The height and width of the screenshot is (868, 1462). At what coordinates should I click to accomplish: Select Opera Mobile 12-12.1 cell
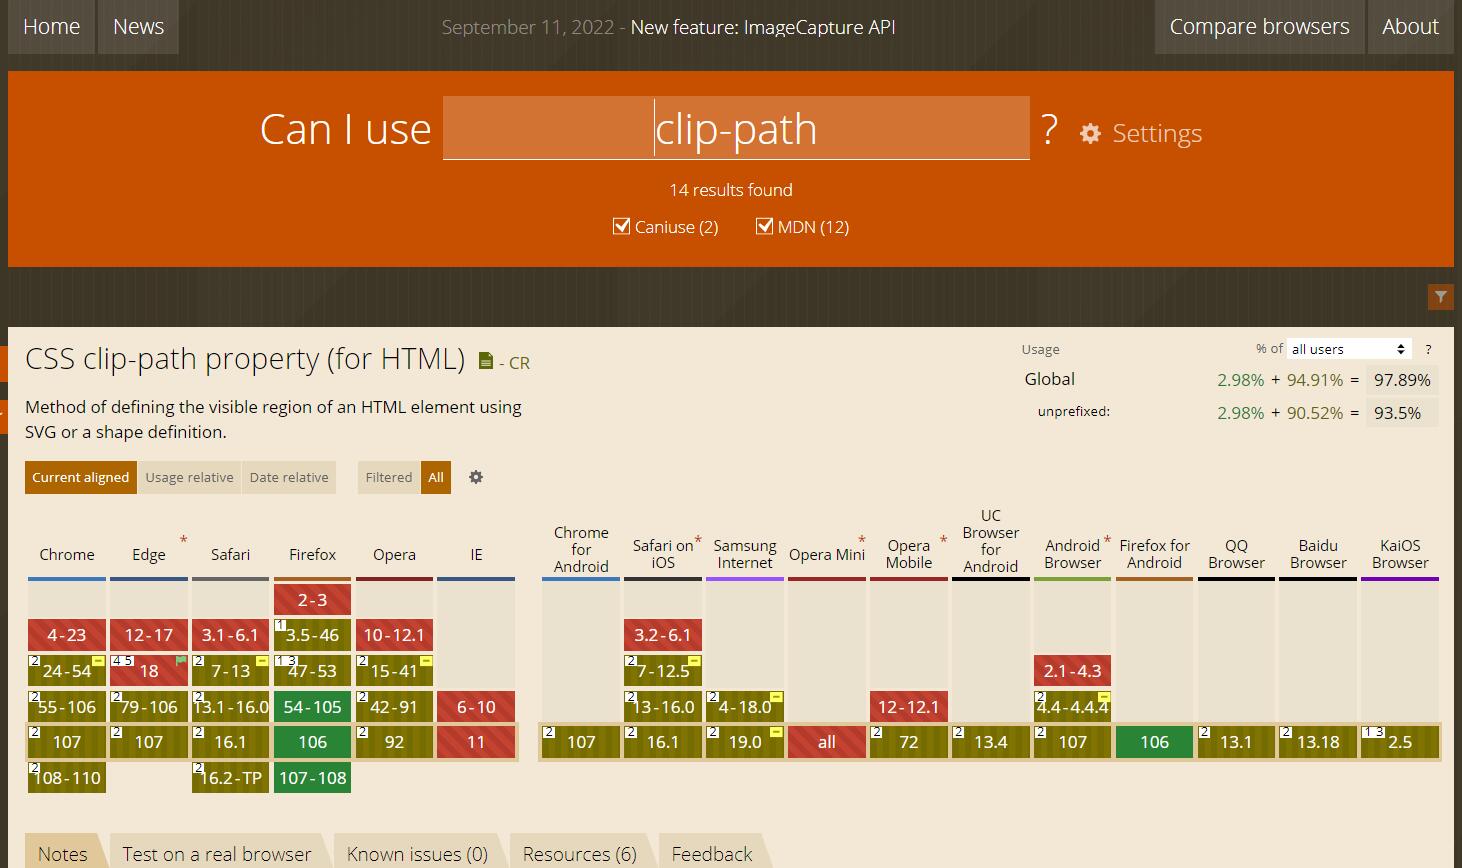point(909,706)
